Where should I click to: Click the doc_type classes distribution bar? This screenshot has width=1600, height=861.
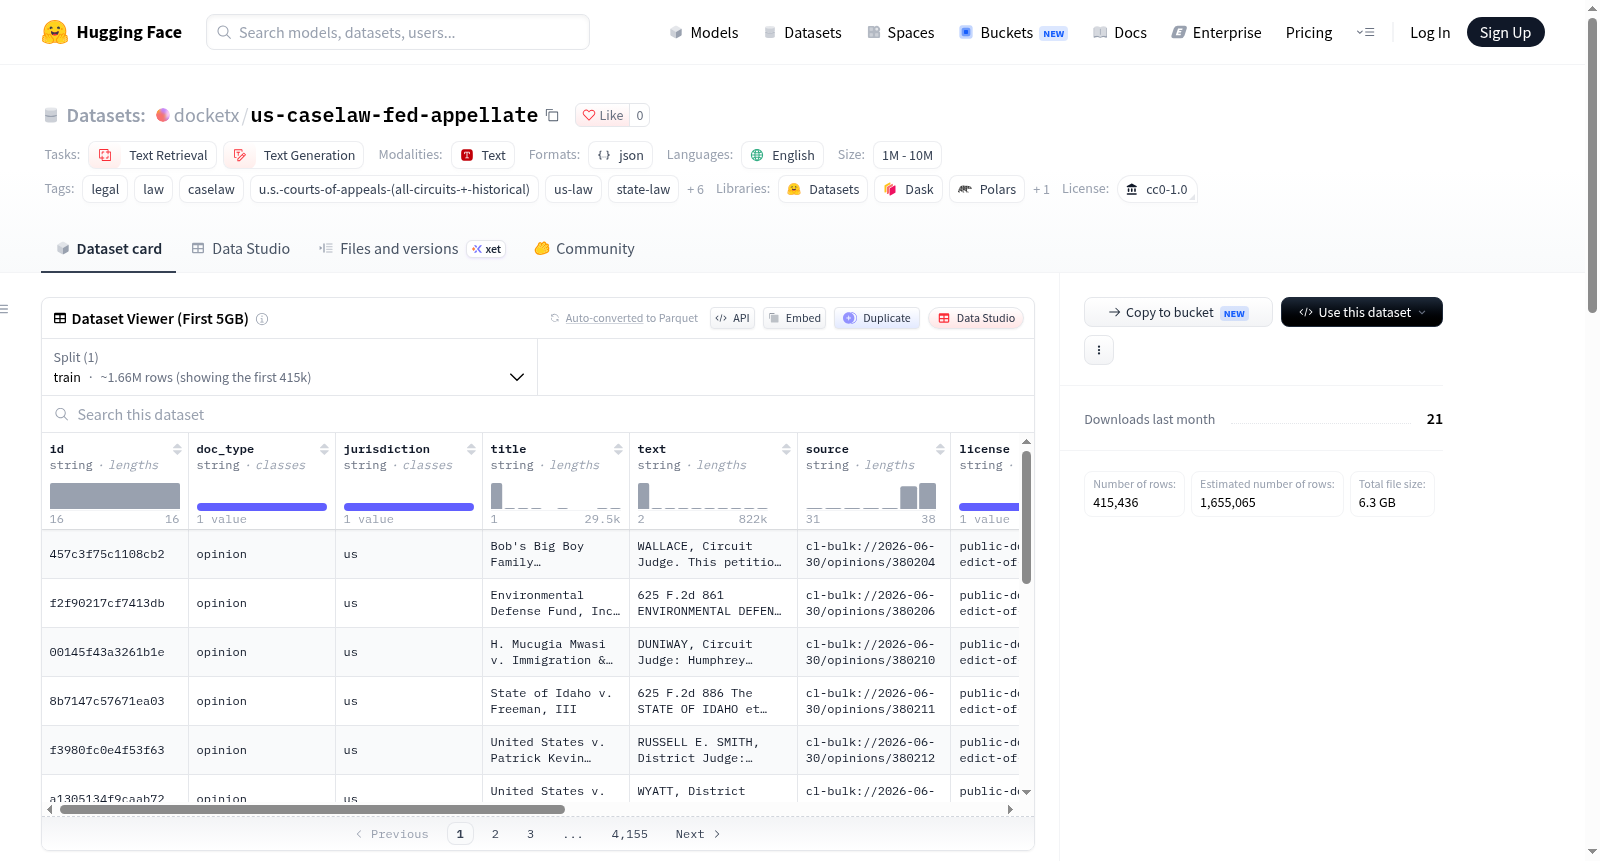tap(262, 507)
